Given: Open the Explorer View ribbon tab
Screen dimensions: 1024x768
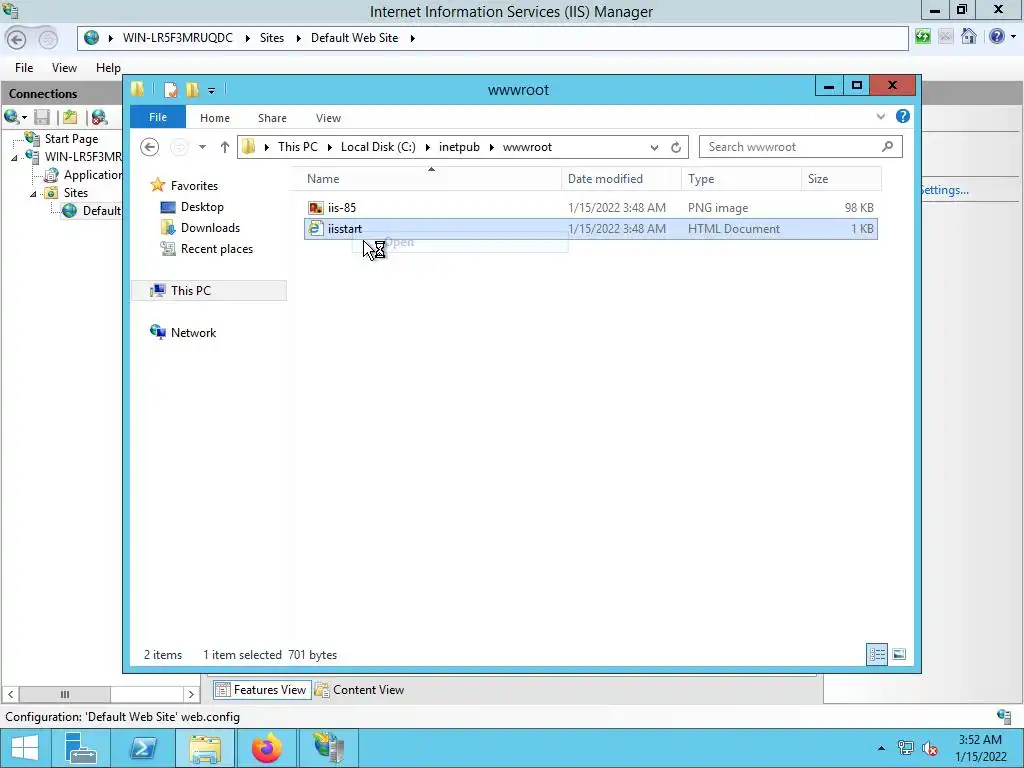Looking at the screenshot, I should pyautogui.click(x=328, y=118).
